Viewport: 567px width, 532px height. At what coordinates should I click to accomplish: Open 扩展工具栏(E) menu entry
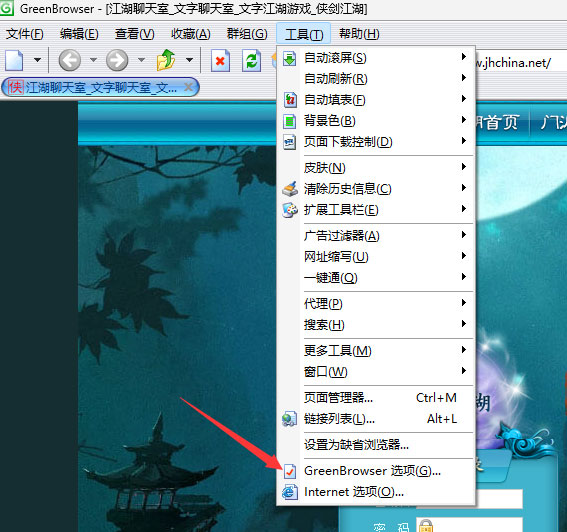coord(376,209)
